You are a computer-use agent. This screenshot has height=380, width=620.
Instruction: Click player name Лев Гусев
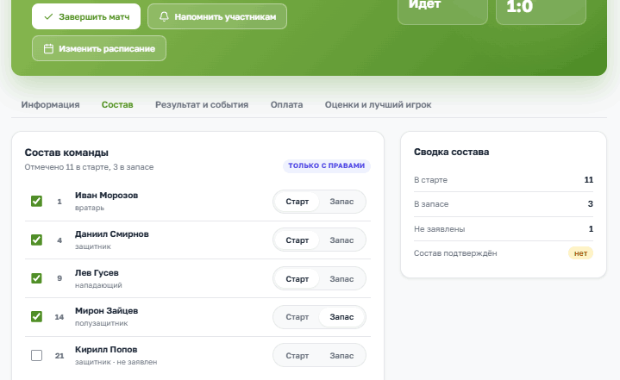[97, 273]
